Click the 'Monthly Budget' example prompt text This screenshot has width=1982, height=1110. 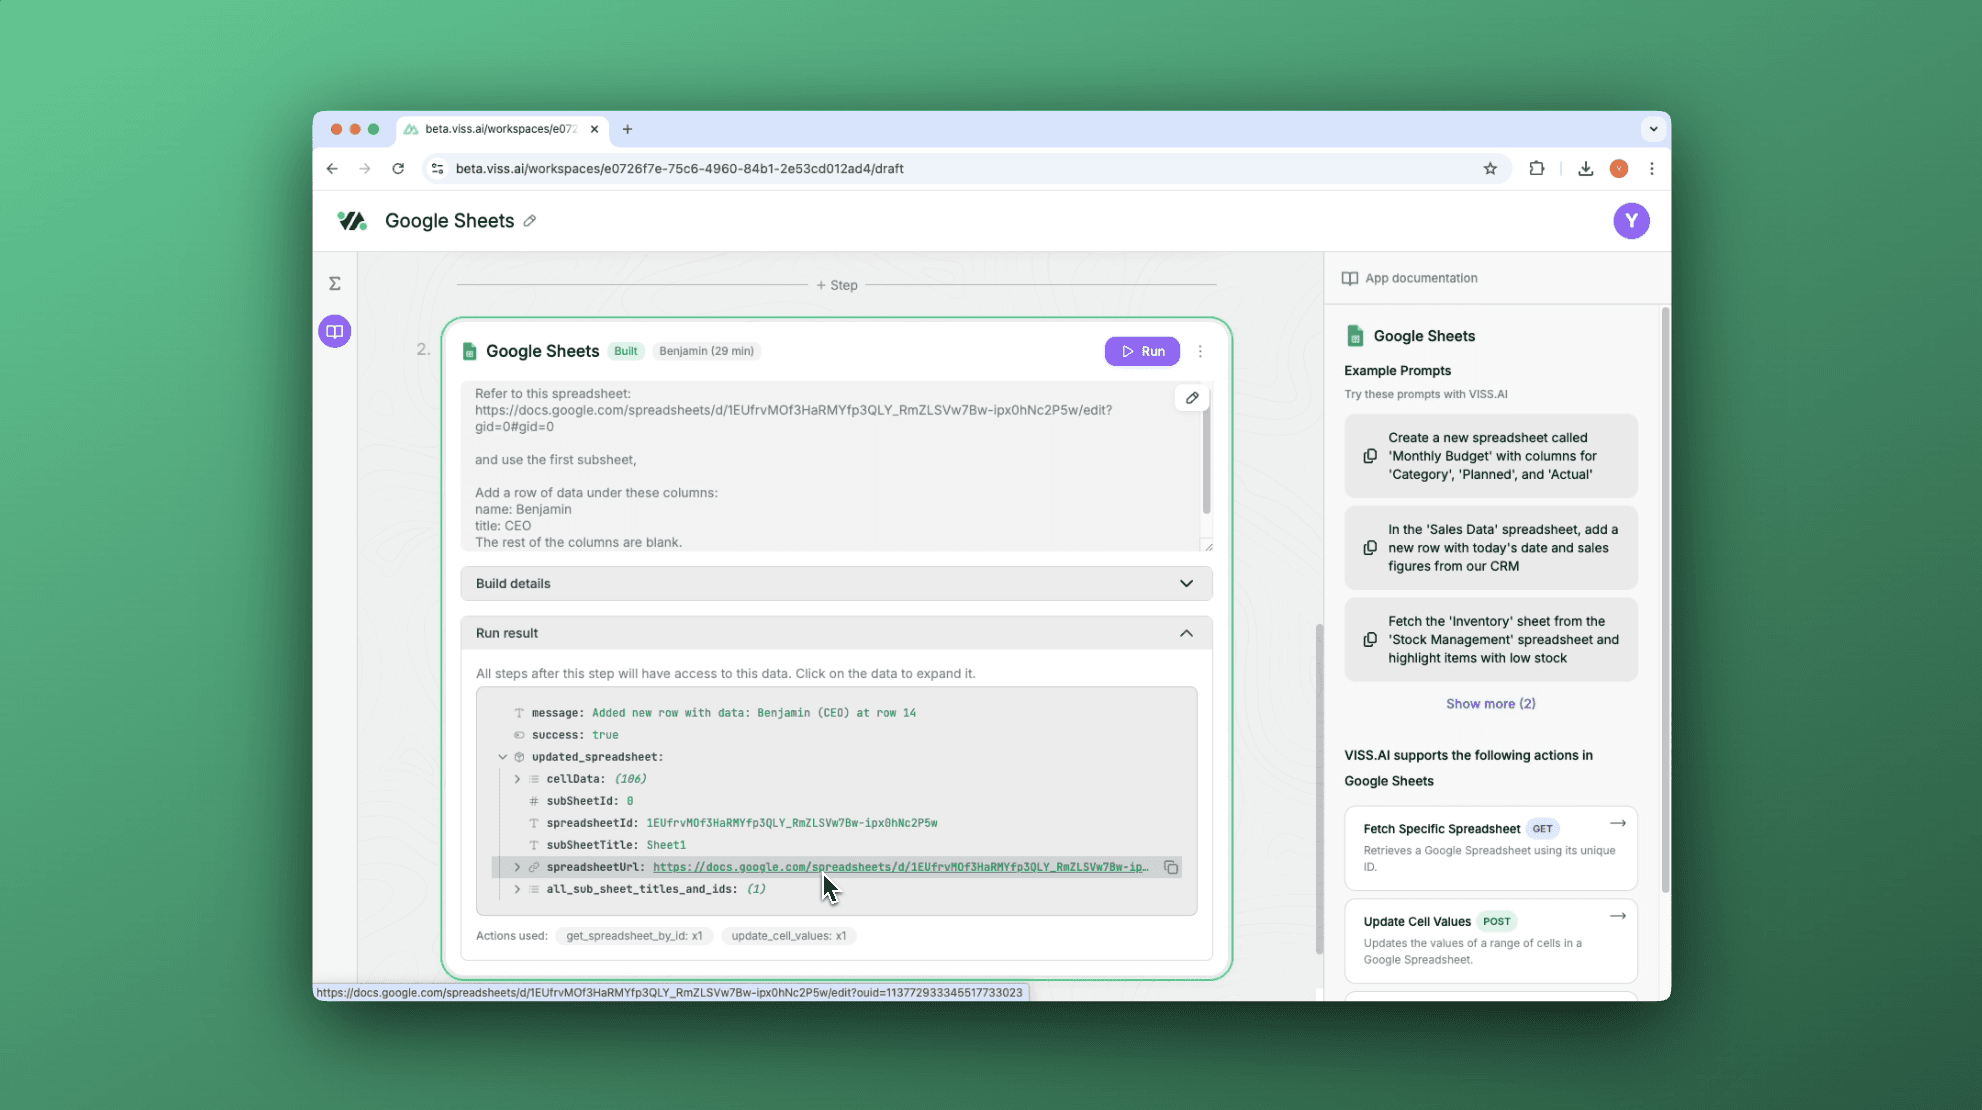tap(1492, 456)
